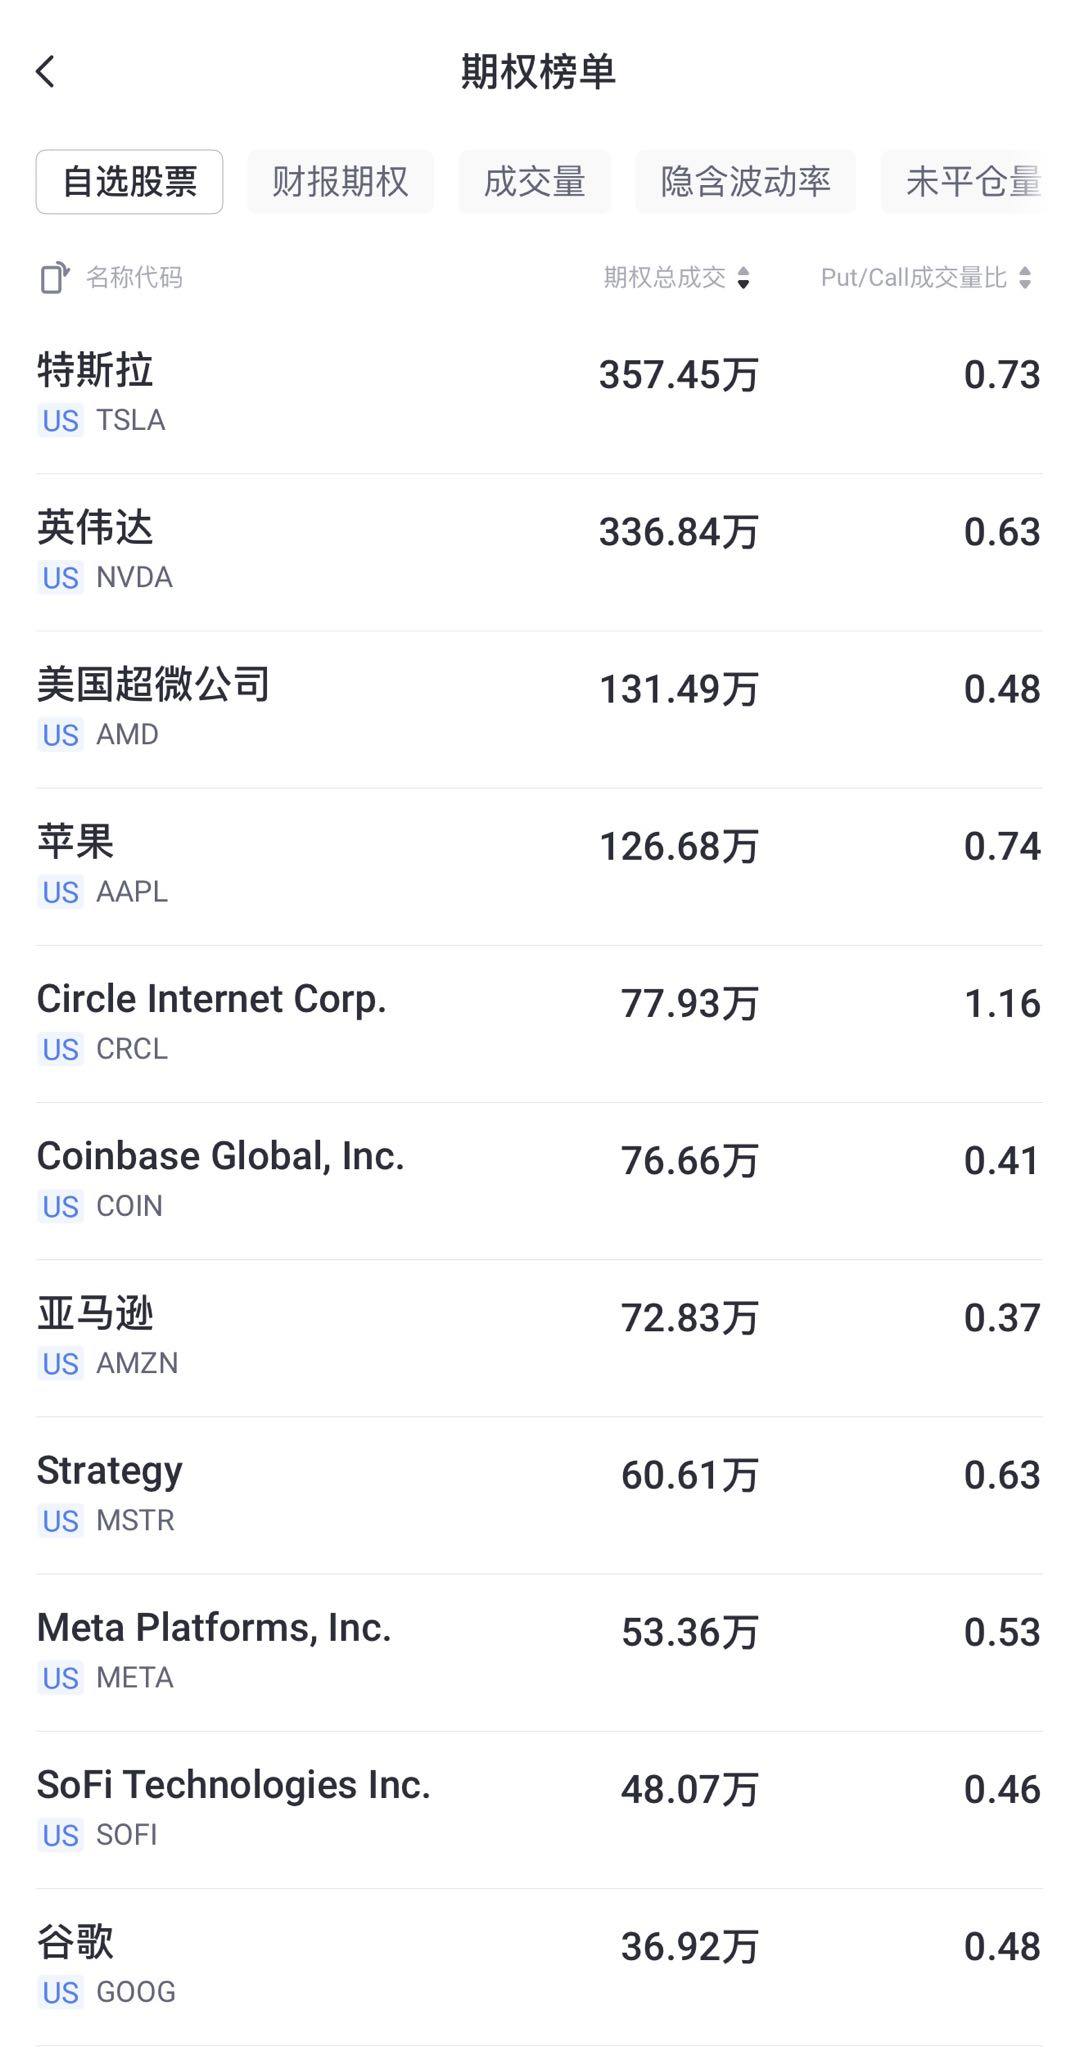This screenshot has height=2047, width=1080.
Task: Open the 未平仓量 tab
Action: (970, 182)
